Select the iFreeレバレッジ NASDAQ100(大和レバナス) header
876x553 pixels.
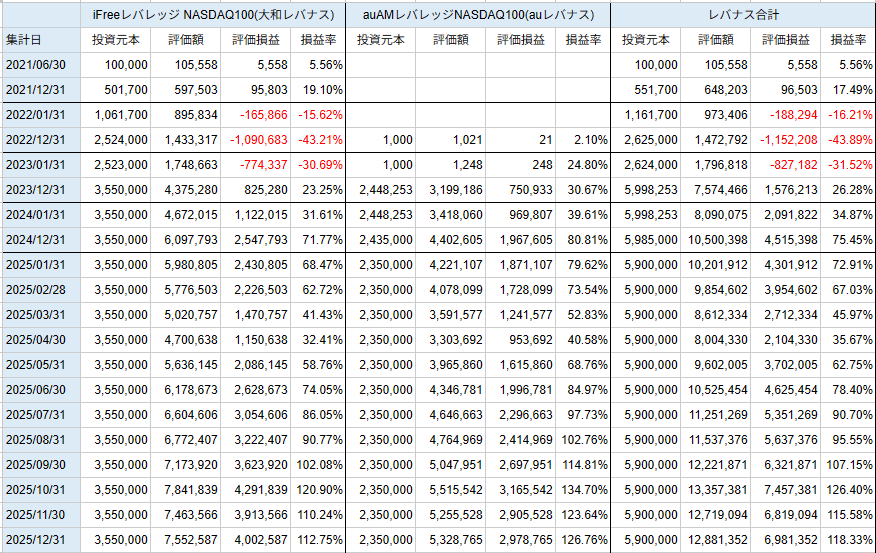[212, 15]
